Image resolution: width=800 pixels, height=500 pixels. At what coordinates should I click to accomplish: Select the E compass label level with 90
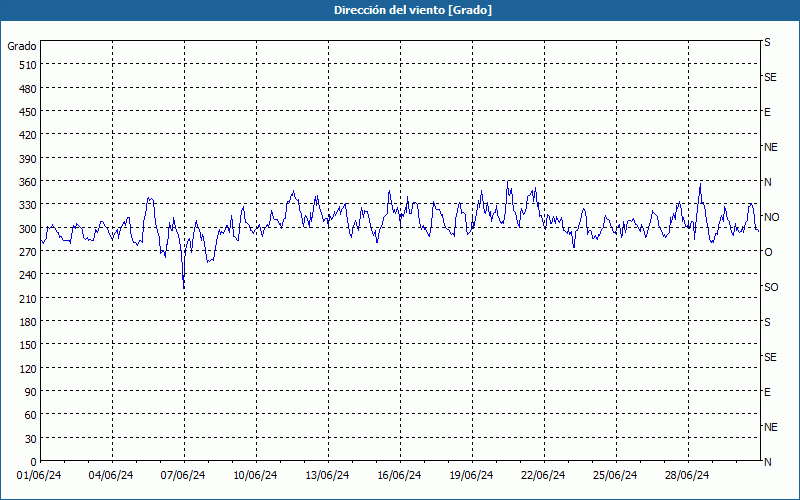point(767,392)
